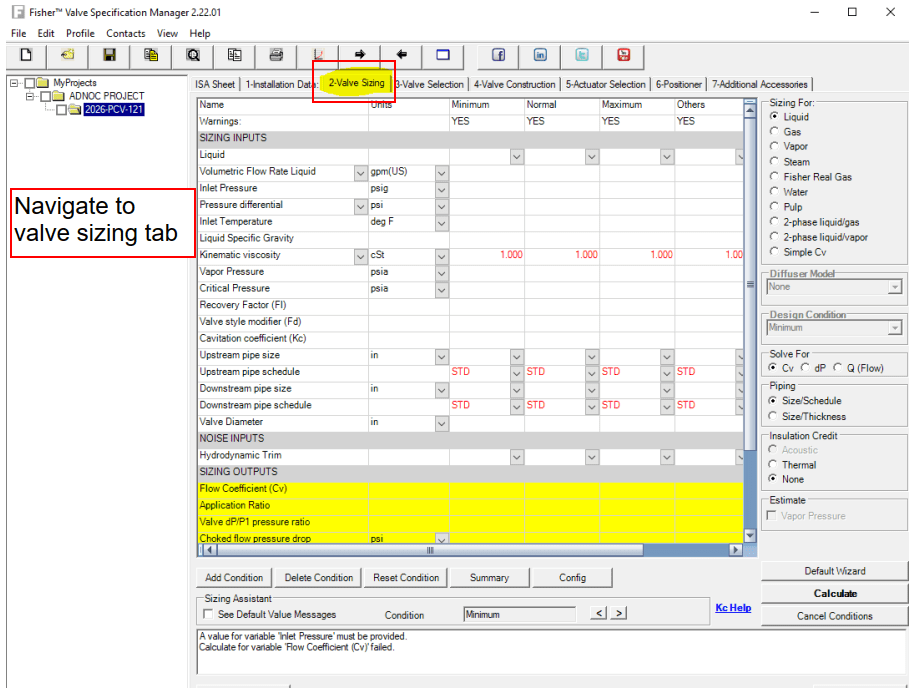Select dP under Solve For
This screenshot has height=690, width=916.
pos(806,367)
